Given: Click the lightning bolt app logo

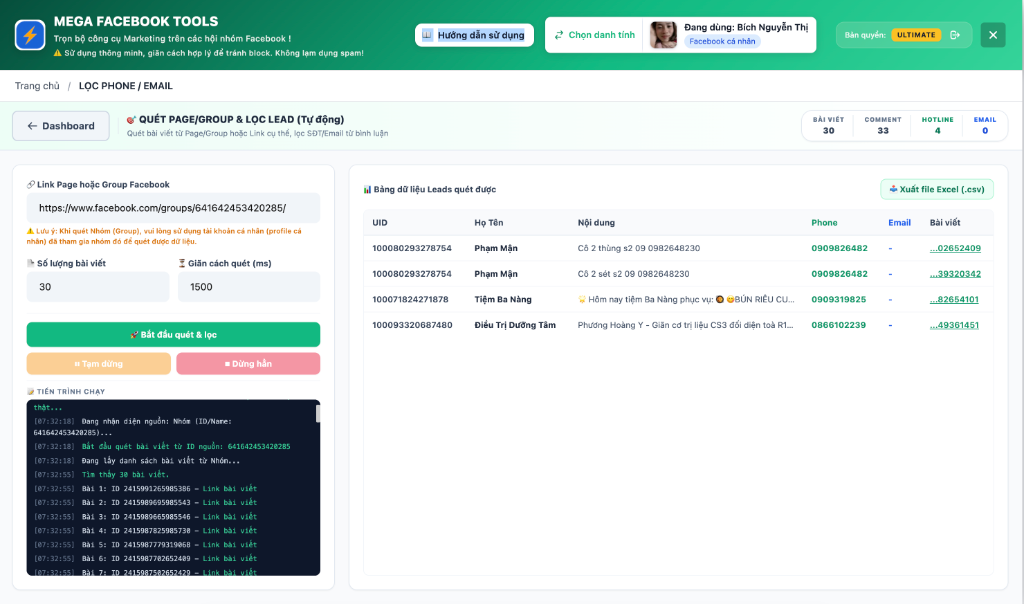Looking at the screenshot, I should [30, 35].
